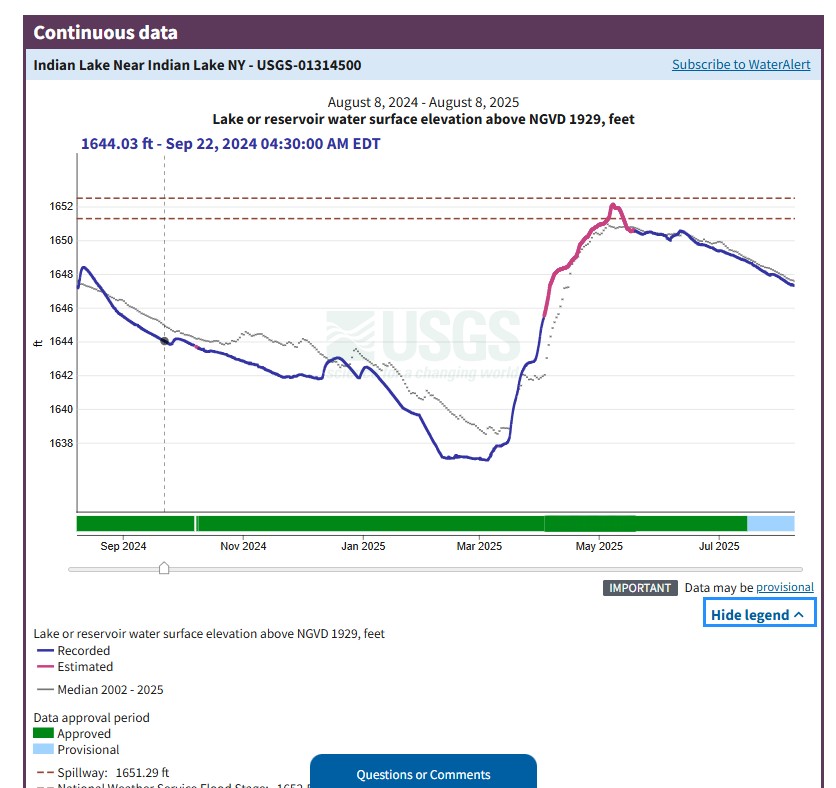Click the Indian Lake station title

(x=197, y=65)
